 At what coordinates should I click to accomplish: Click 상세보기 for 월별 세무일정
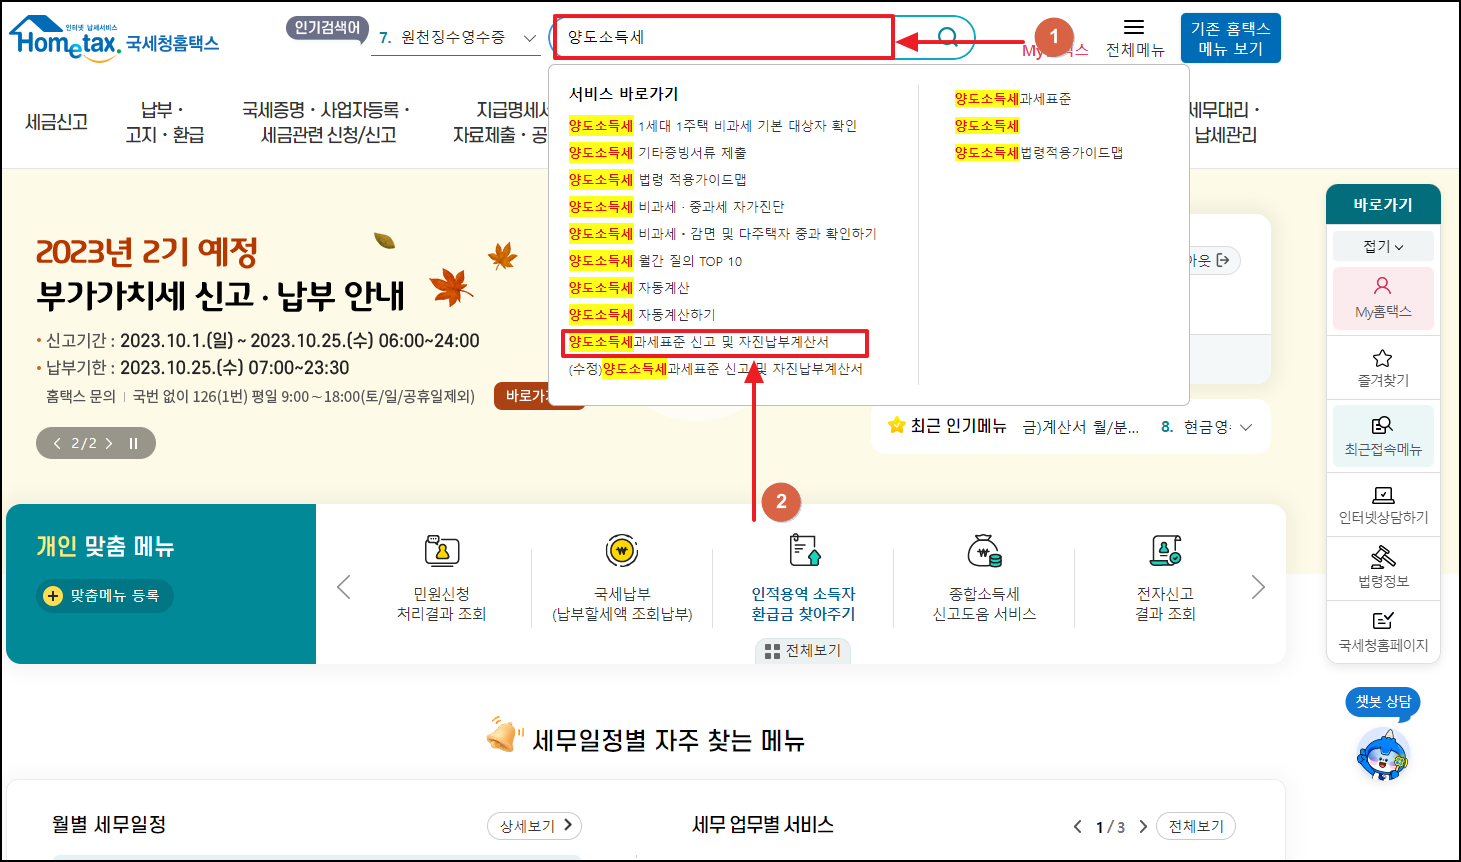click(x=535, y=826)
